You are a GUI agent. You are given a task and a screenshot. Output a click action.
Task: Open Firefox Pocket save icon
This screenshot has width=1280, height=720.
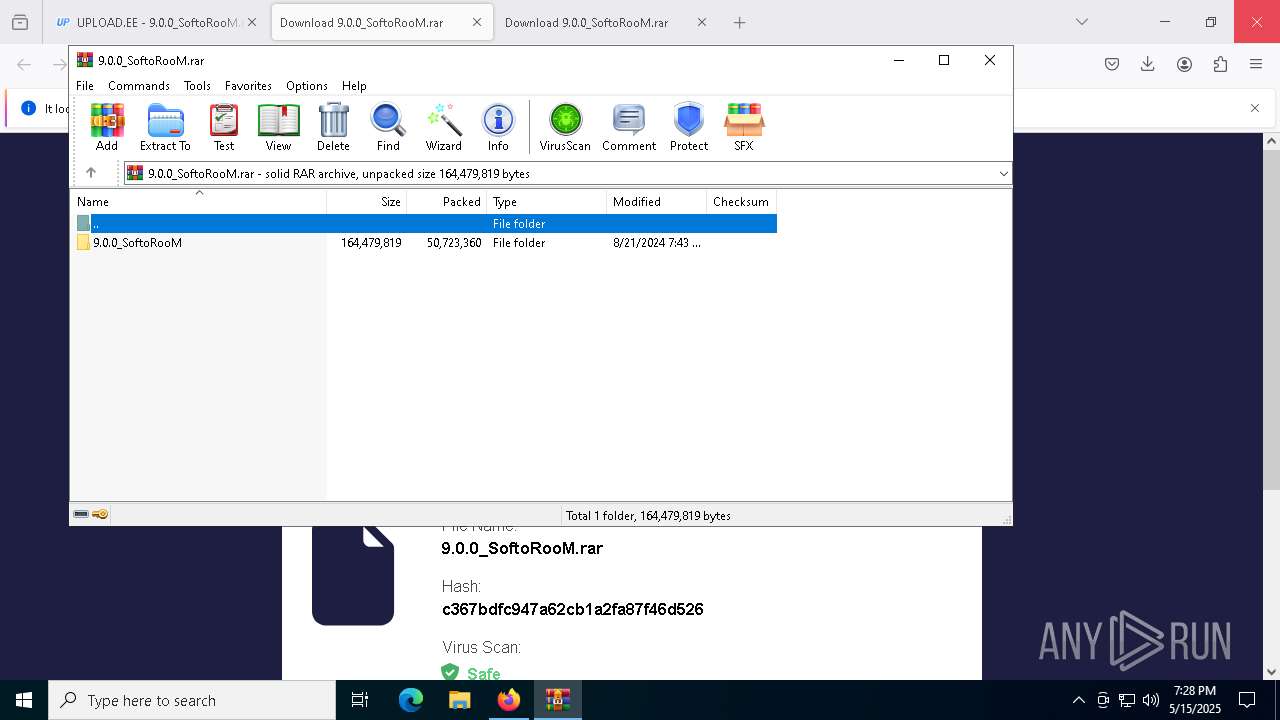point(1112,64)
